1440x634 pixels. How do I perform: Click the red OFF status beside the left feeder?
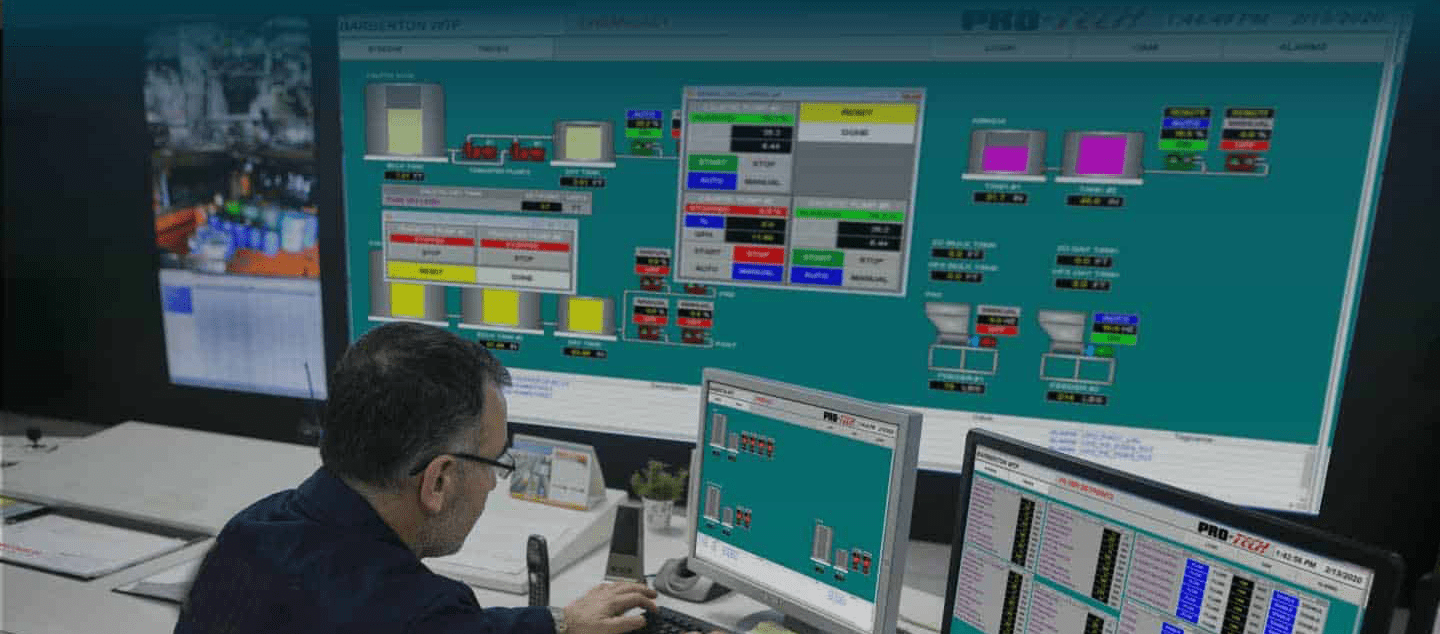click(997, 329)
